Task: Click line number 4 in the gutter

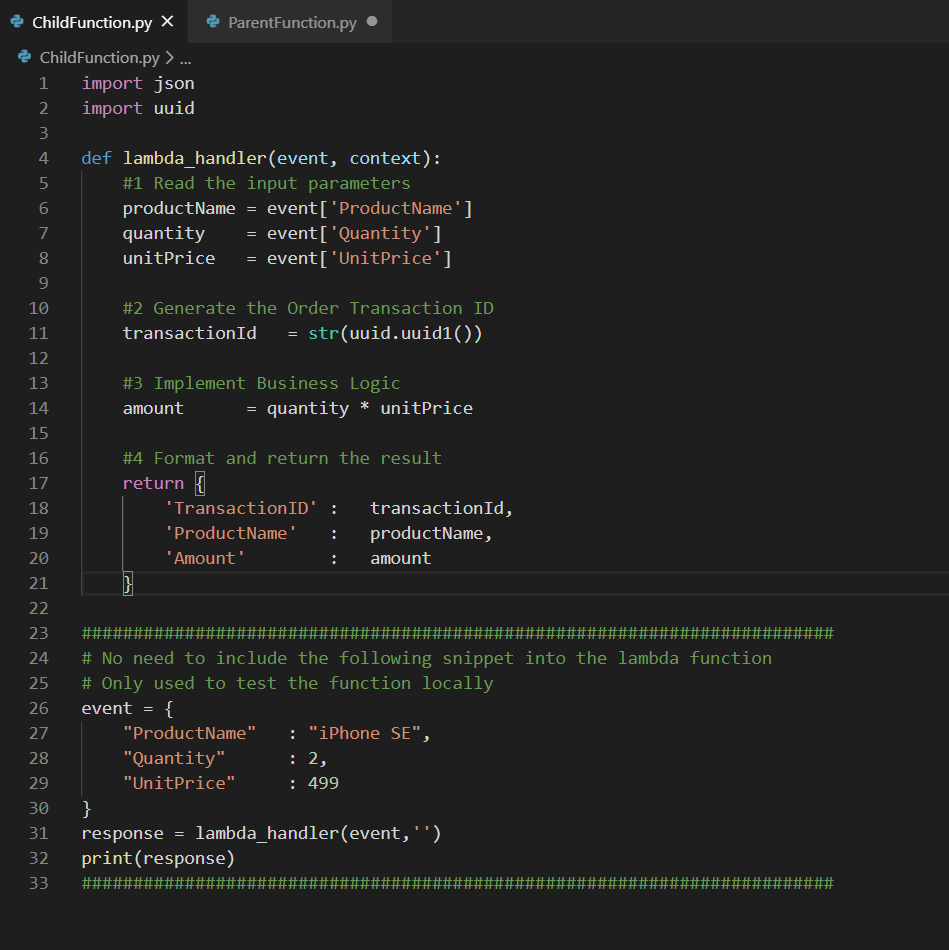Action: [x=43, y=157]
